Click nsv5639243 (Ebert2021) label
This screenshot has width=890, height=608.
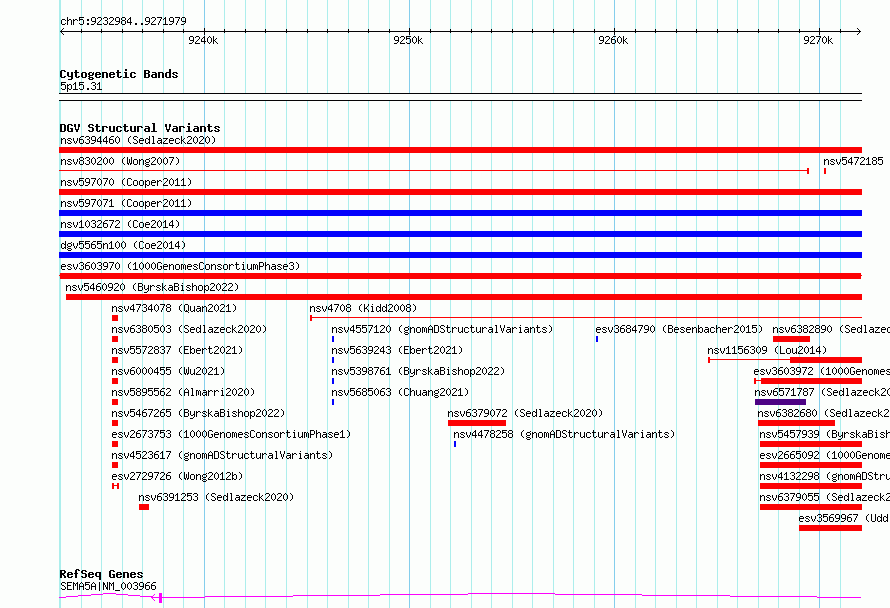tap(397, 350)
